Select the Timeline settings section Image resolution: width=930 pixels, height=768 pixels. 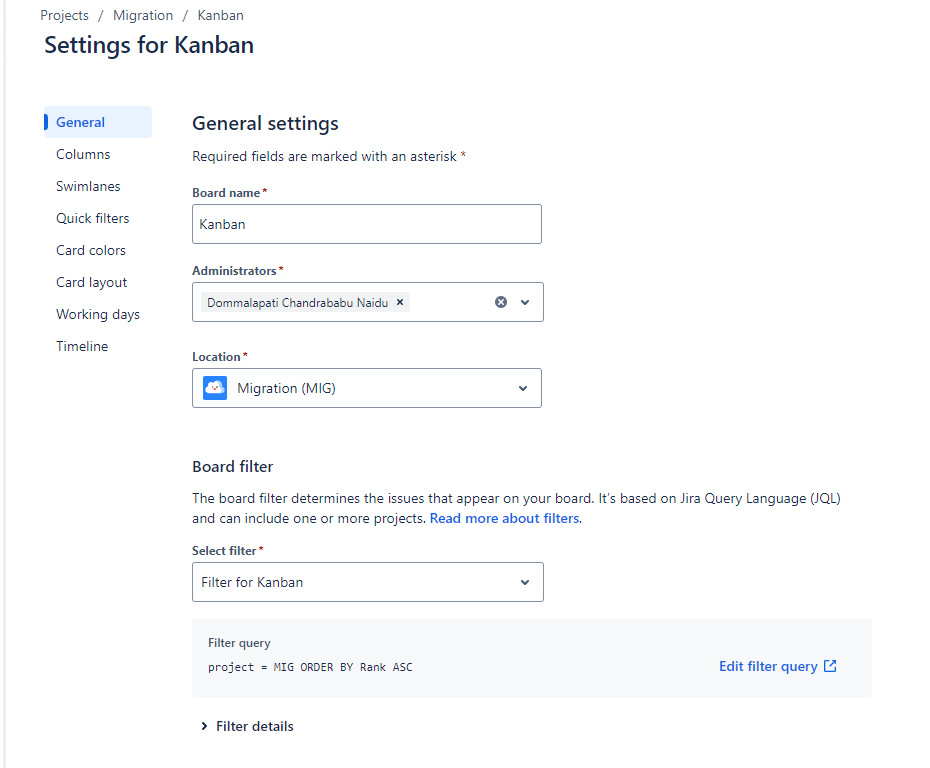82,346
